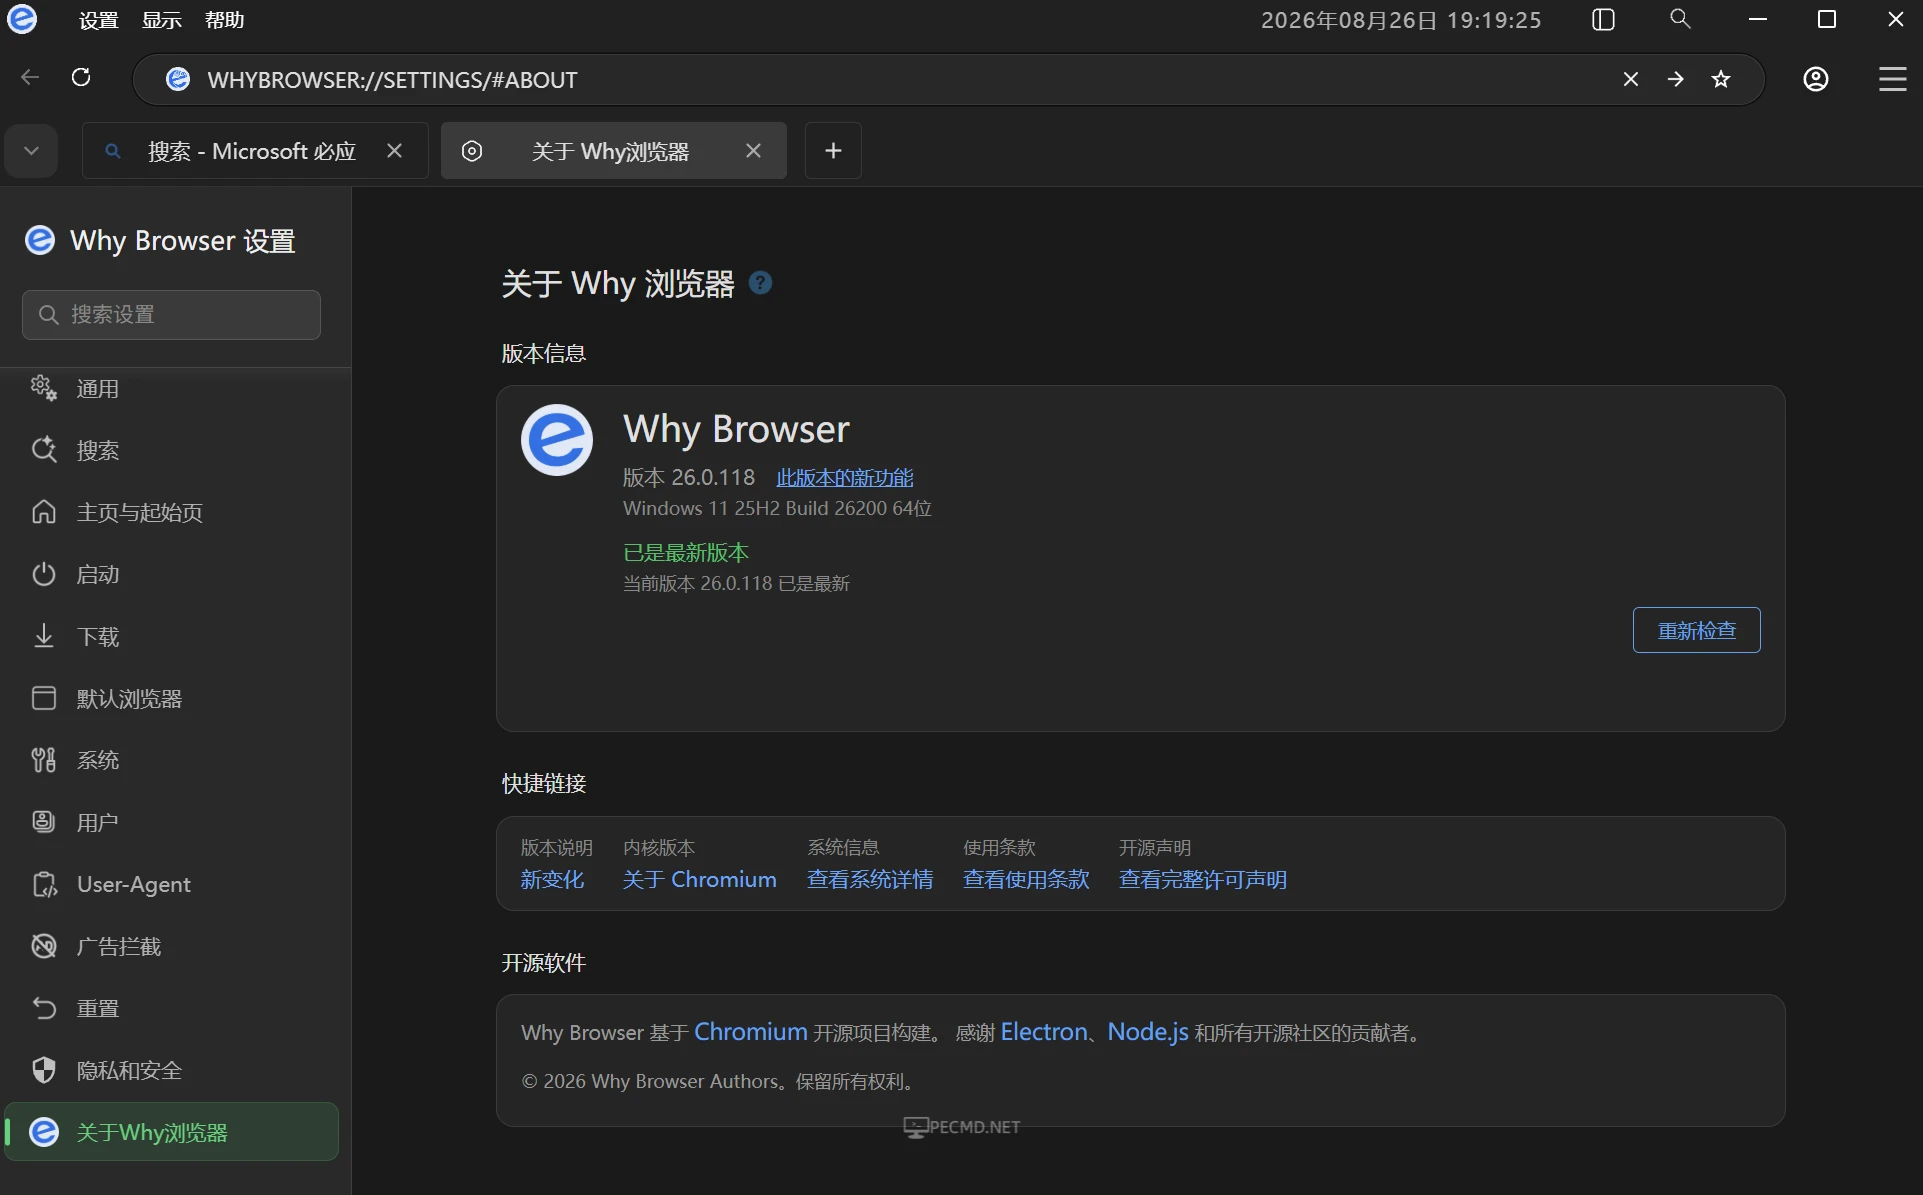Screen dimensions: 1923x1195
Task: Go back with the left arrow button
Action: (x=30, y=78)
